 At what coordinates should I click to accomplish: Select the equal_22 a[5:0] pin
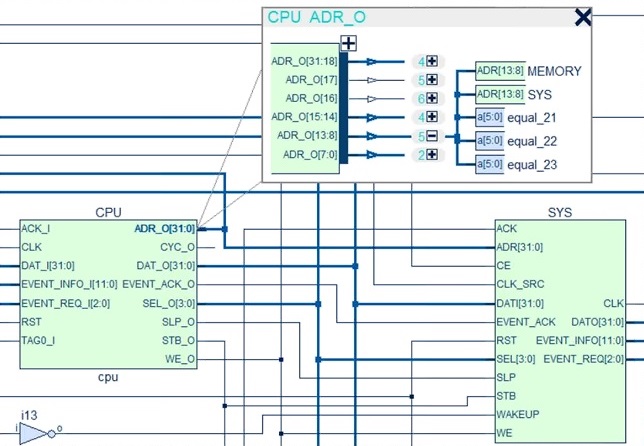[490, 141]
